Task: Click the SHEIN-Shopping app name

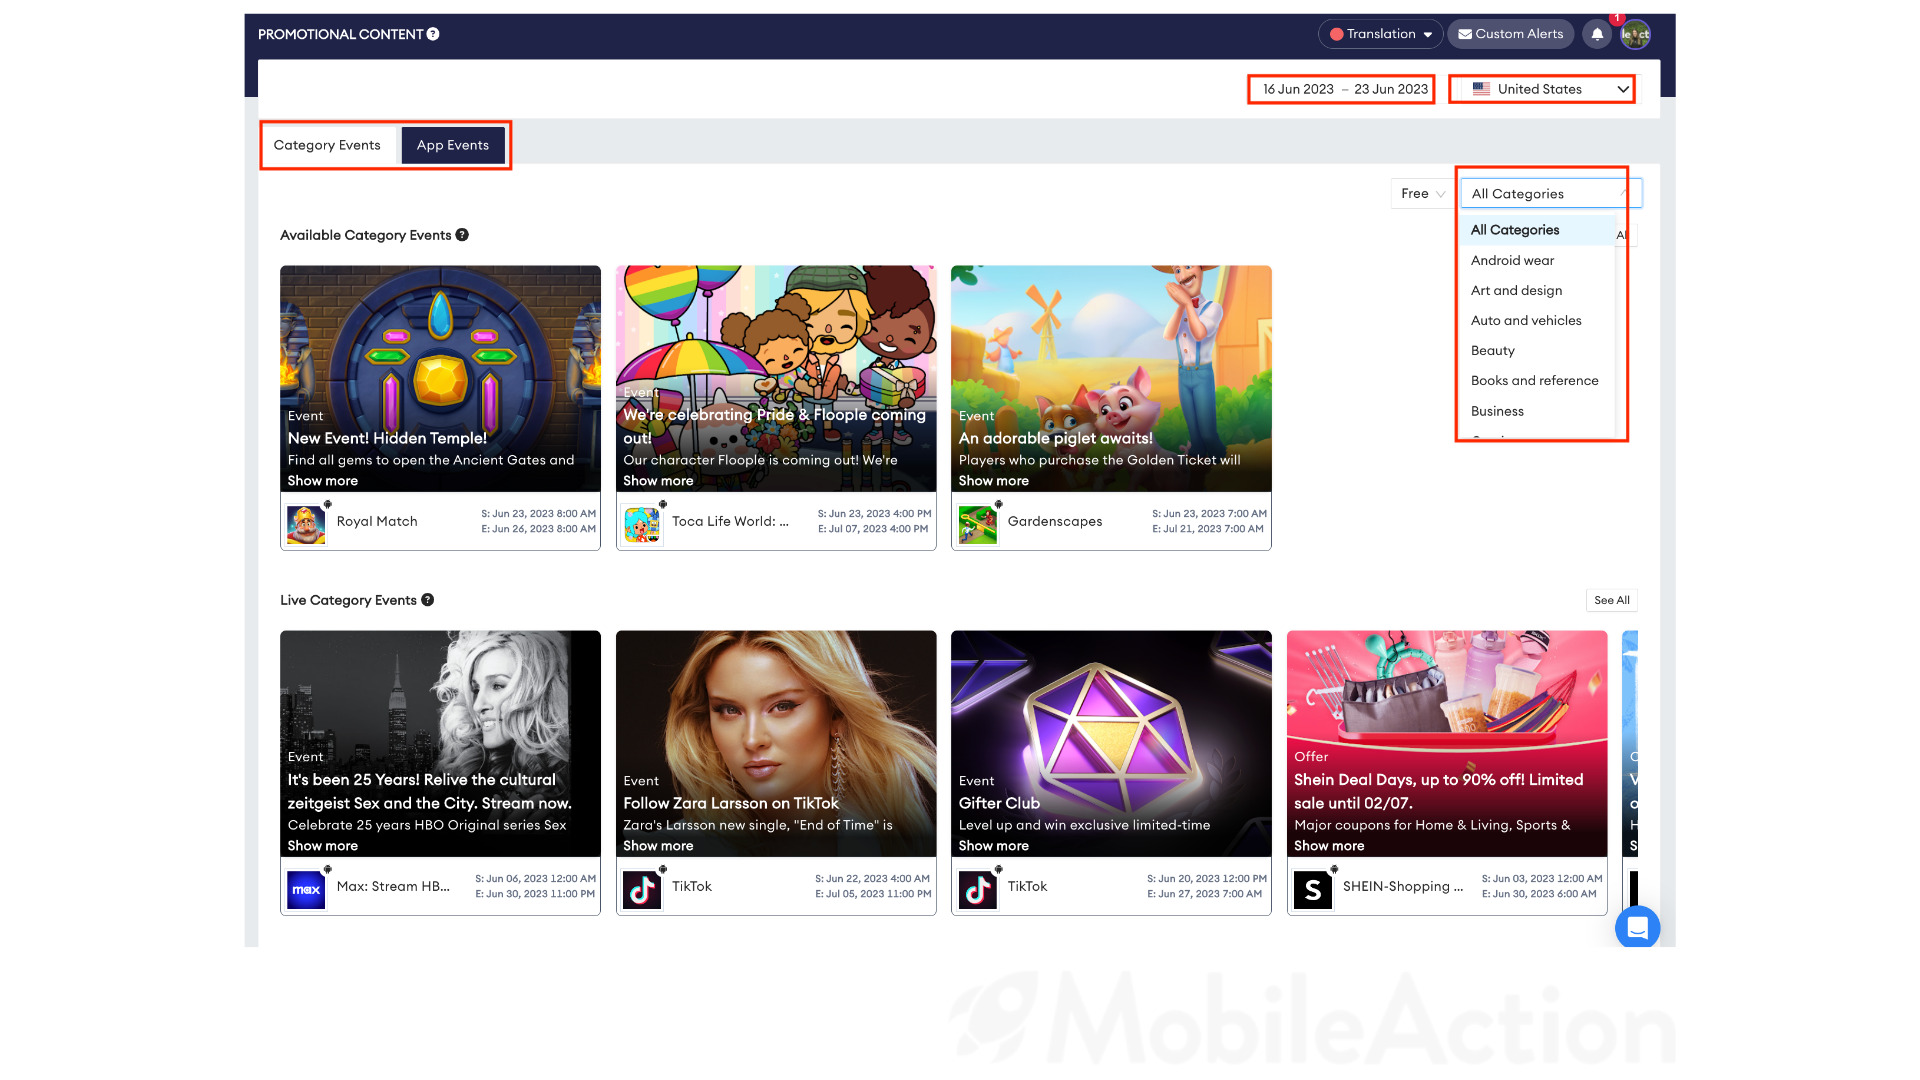Action: 1403,887
